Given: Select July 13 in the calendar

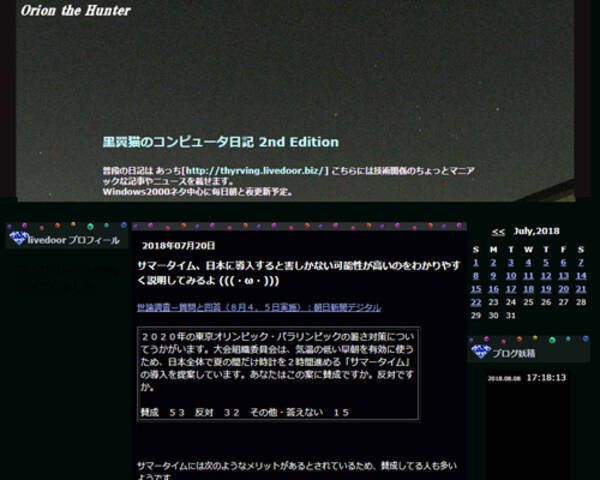Looking at the screenshot, I should point(563,276).
